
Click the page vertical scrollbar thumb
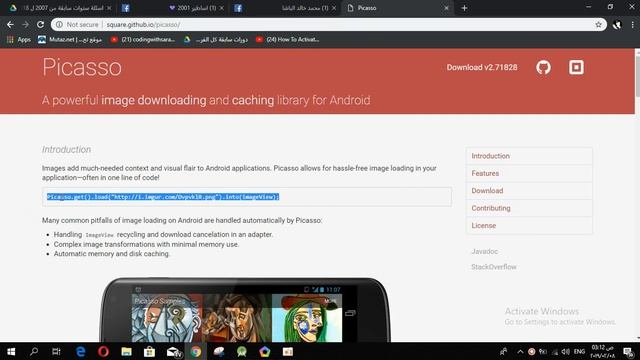637,76
